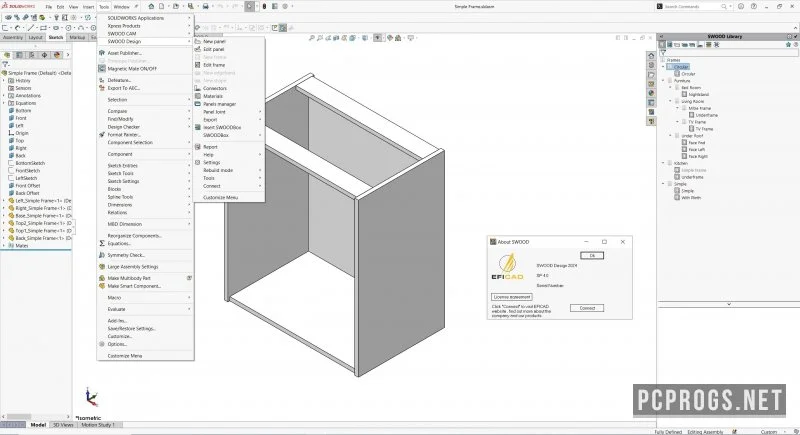The width and height of the screenshot is (800, 435).
Task: Click in the Search Commands field
Action: [x=691, y=7]
